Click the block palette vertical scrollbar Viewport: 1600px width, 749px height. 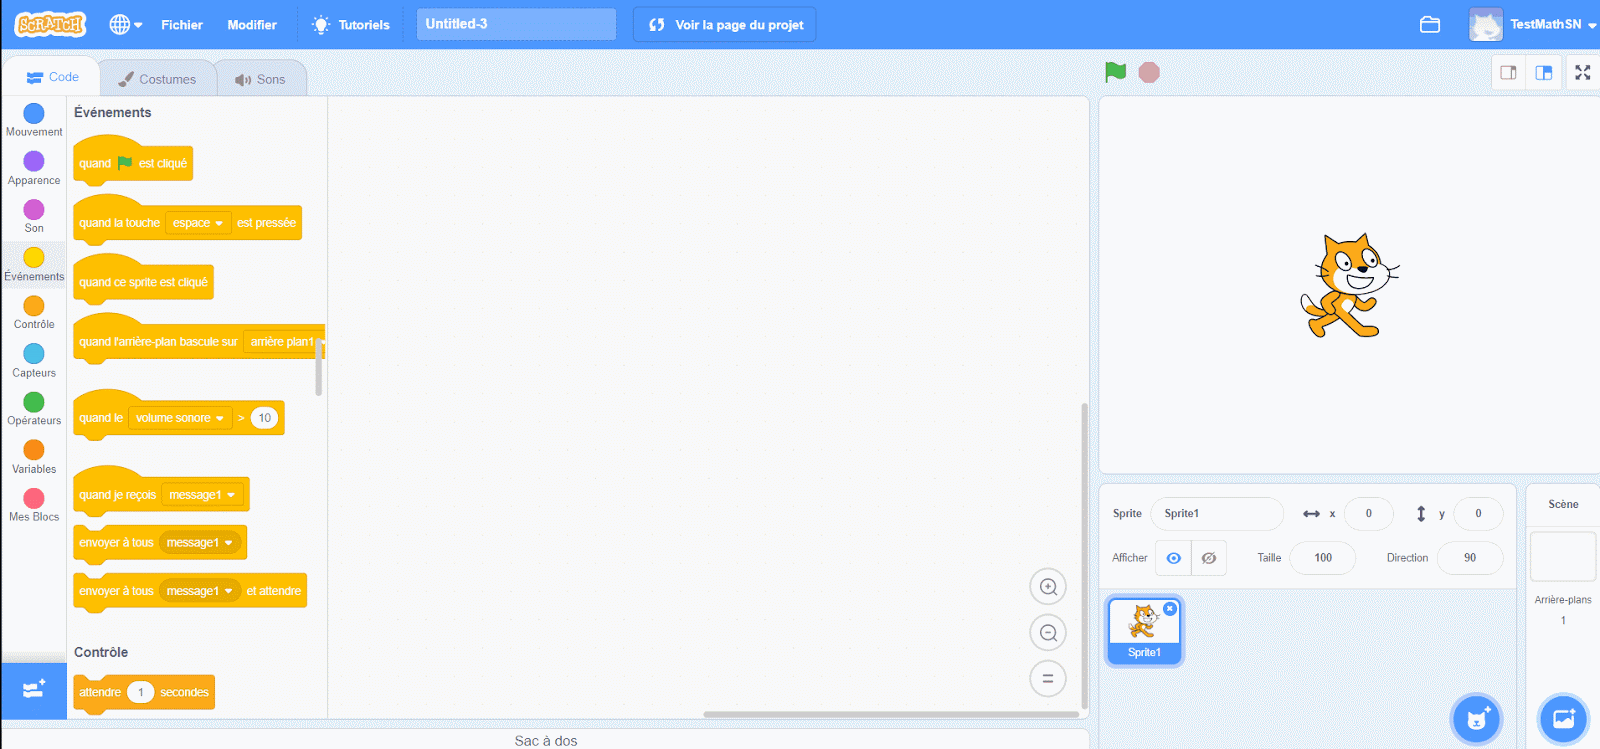point(319,366)
